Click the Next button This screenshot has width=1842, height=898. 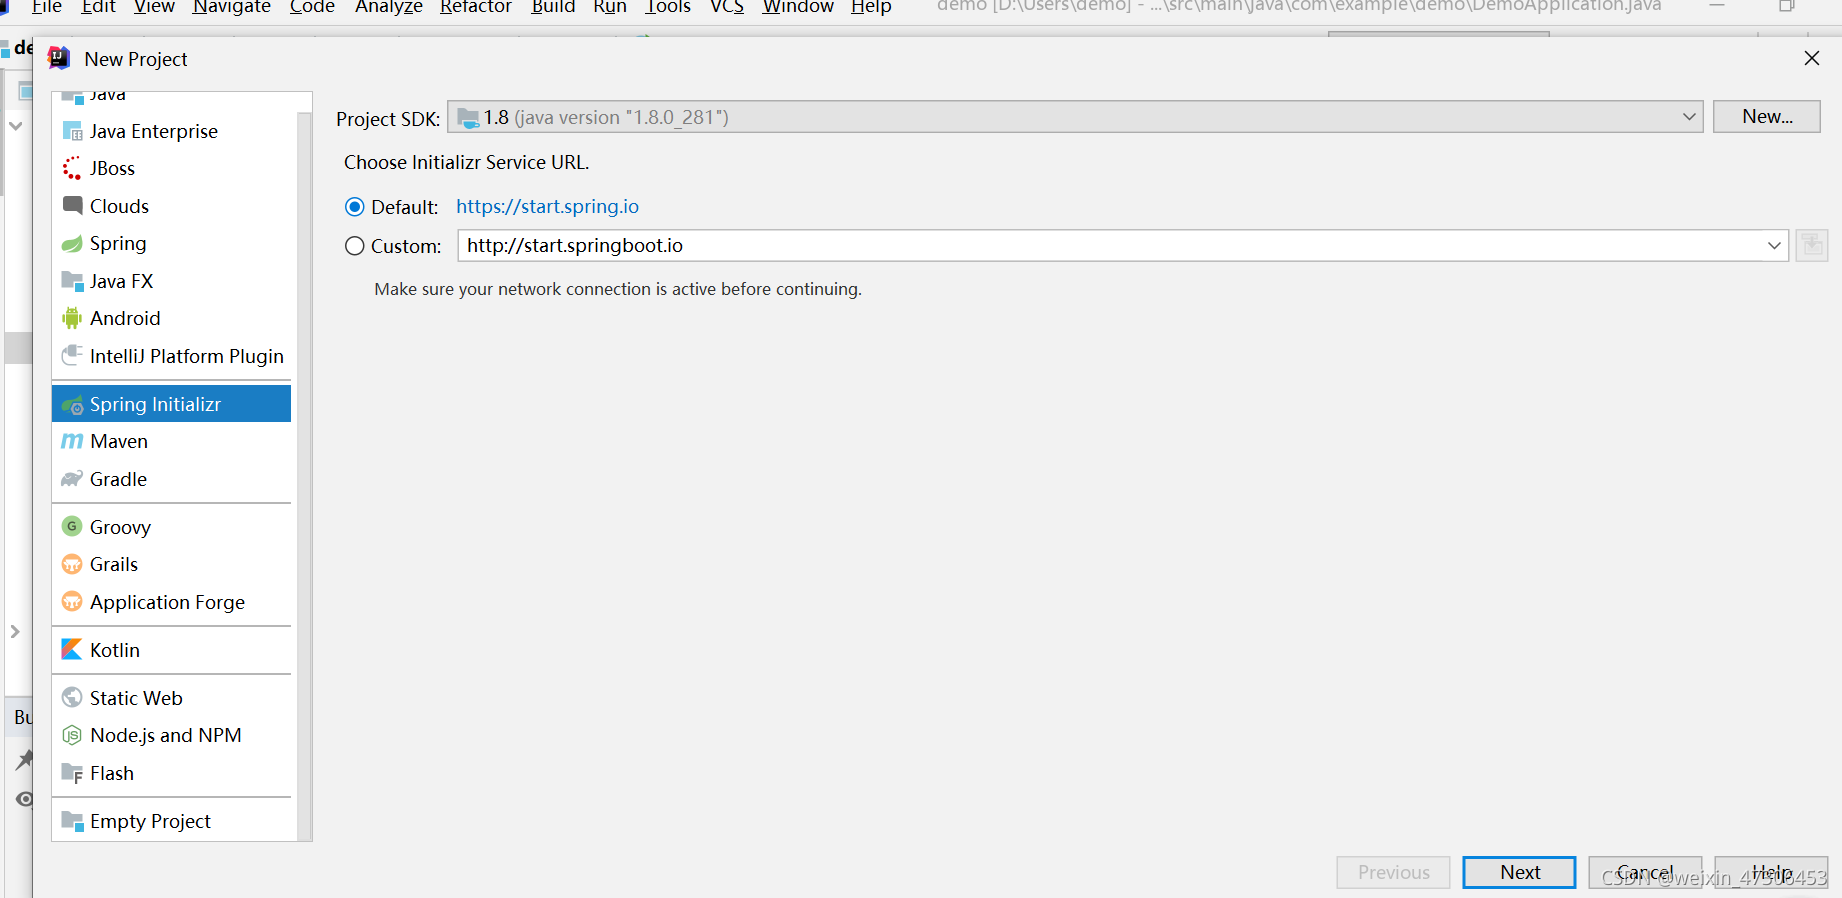coord(1519,872)
